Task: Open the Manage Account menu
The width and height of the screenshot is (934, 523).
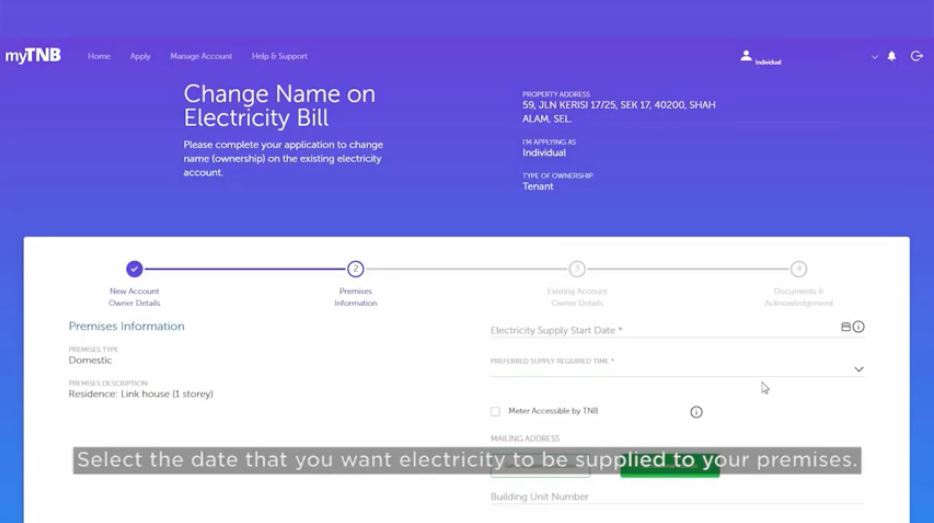Action: [x=201, y=57]
